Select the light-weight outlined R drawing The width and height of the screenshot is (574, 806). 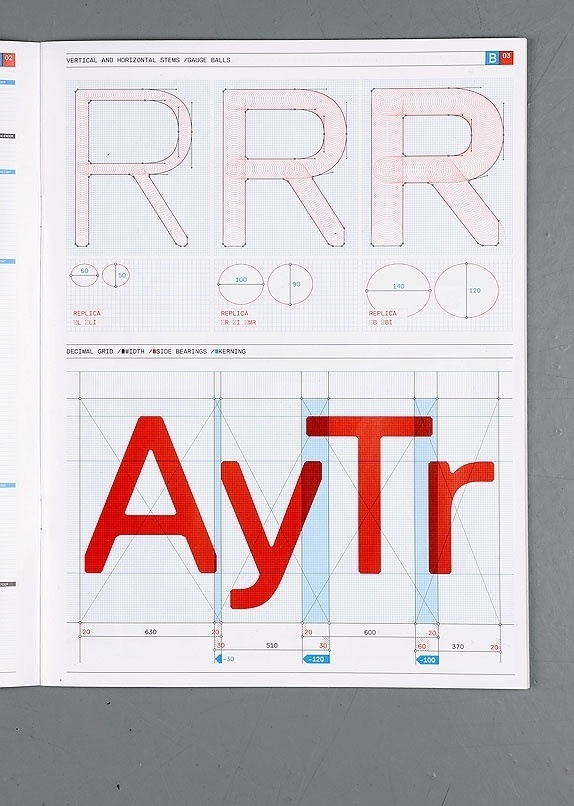(x=133, y=168)
